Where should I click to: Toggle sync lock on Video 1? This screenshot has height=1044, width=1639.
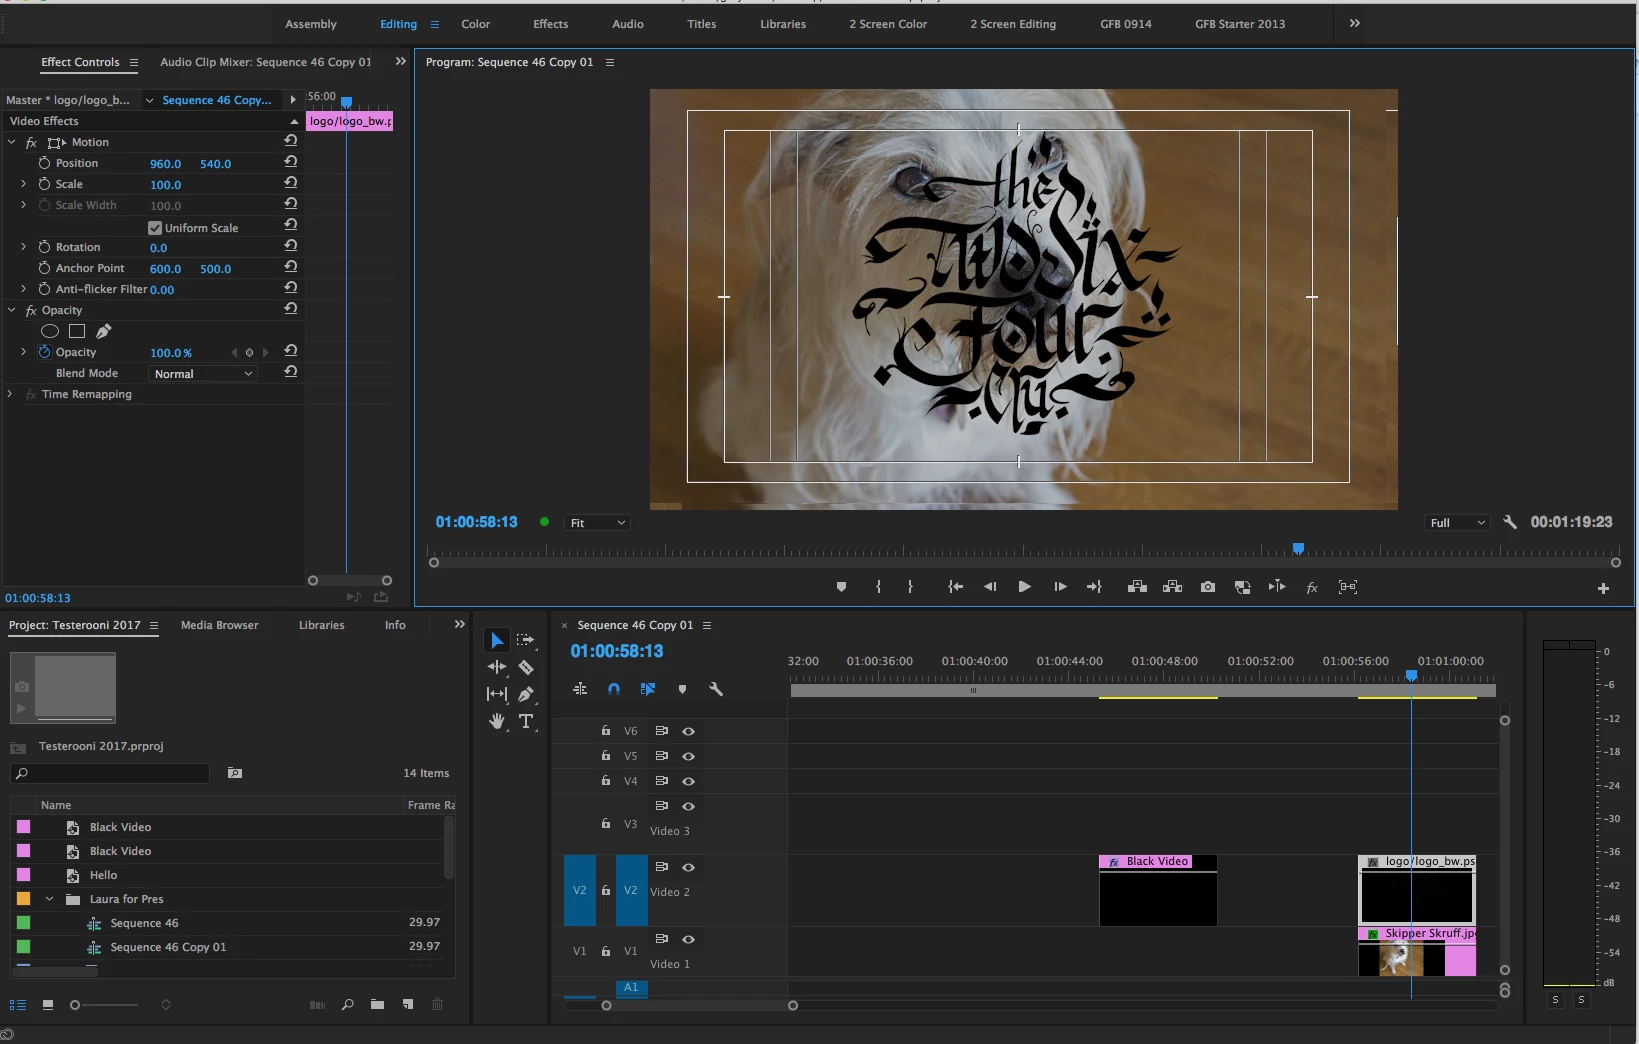click(x=661, y=939)
